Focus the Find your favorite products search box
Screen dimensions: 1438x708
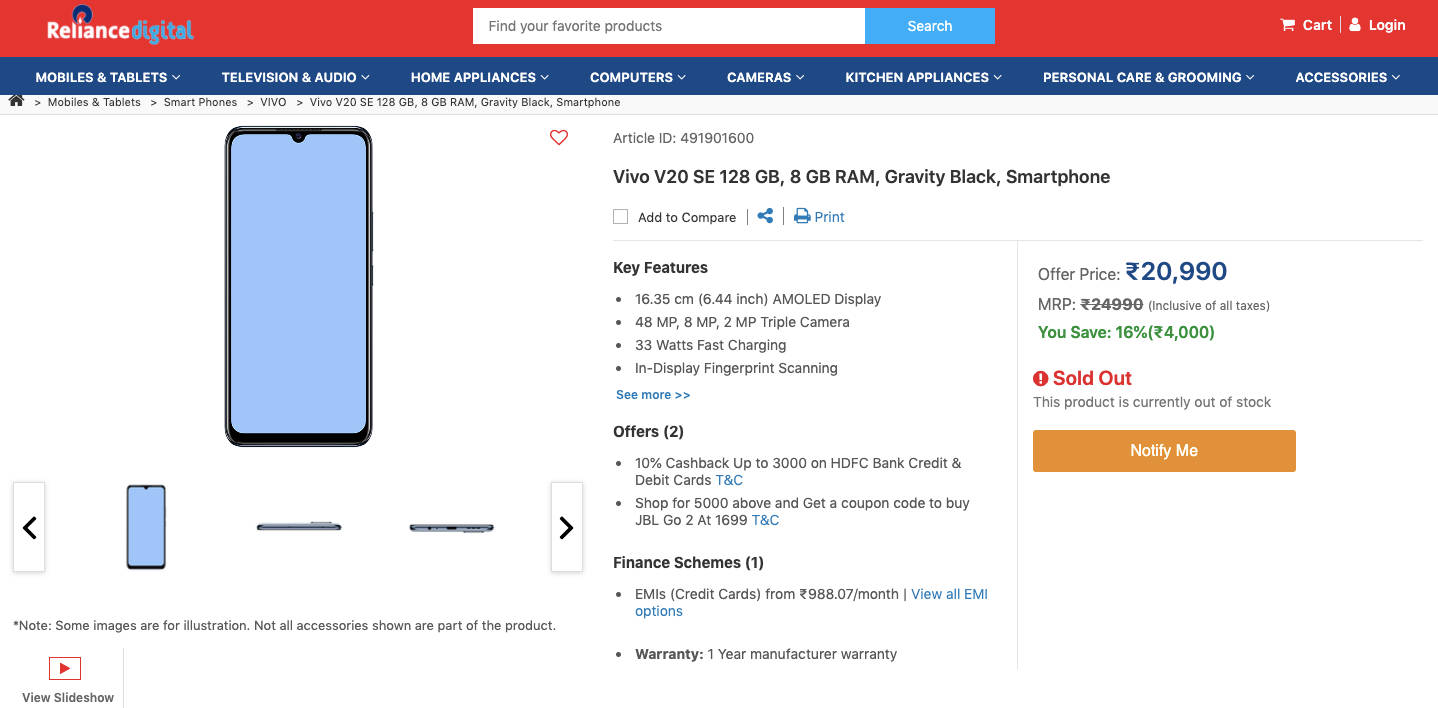click(x=668, y=26)
